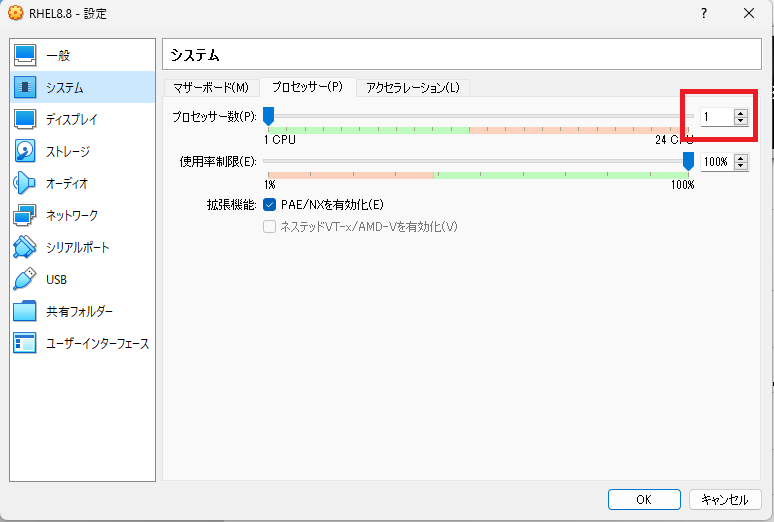Click the 使用率制限(E): label

click(218, 161)
